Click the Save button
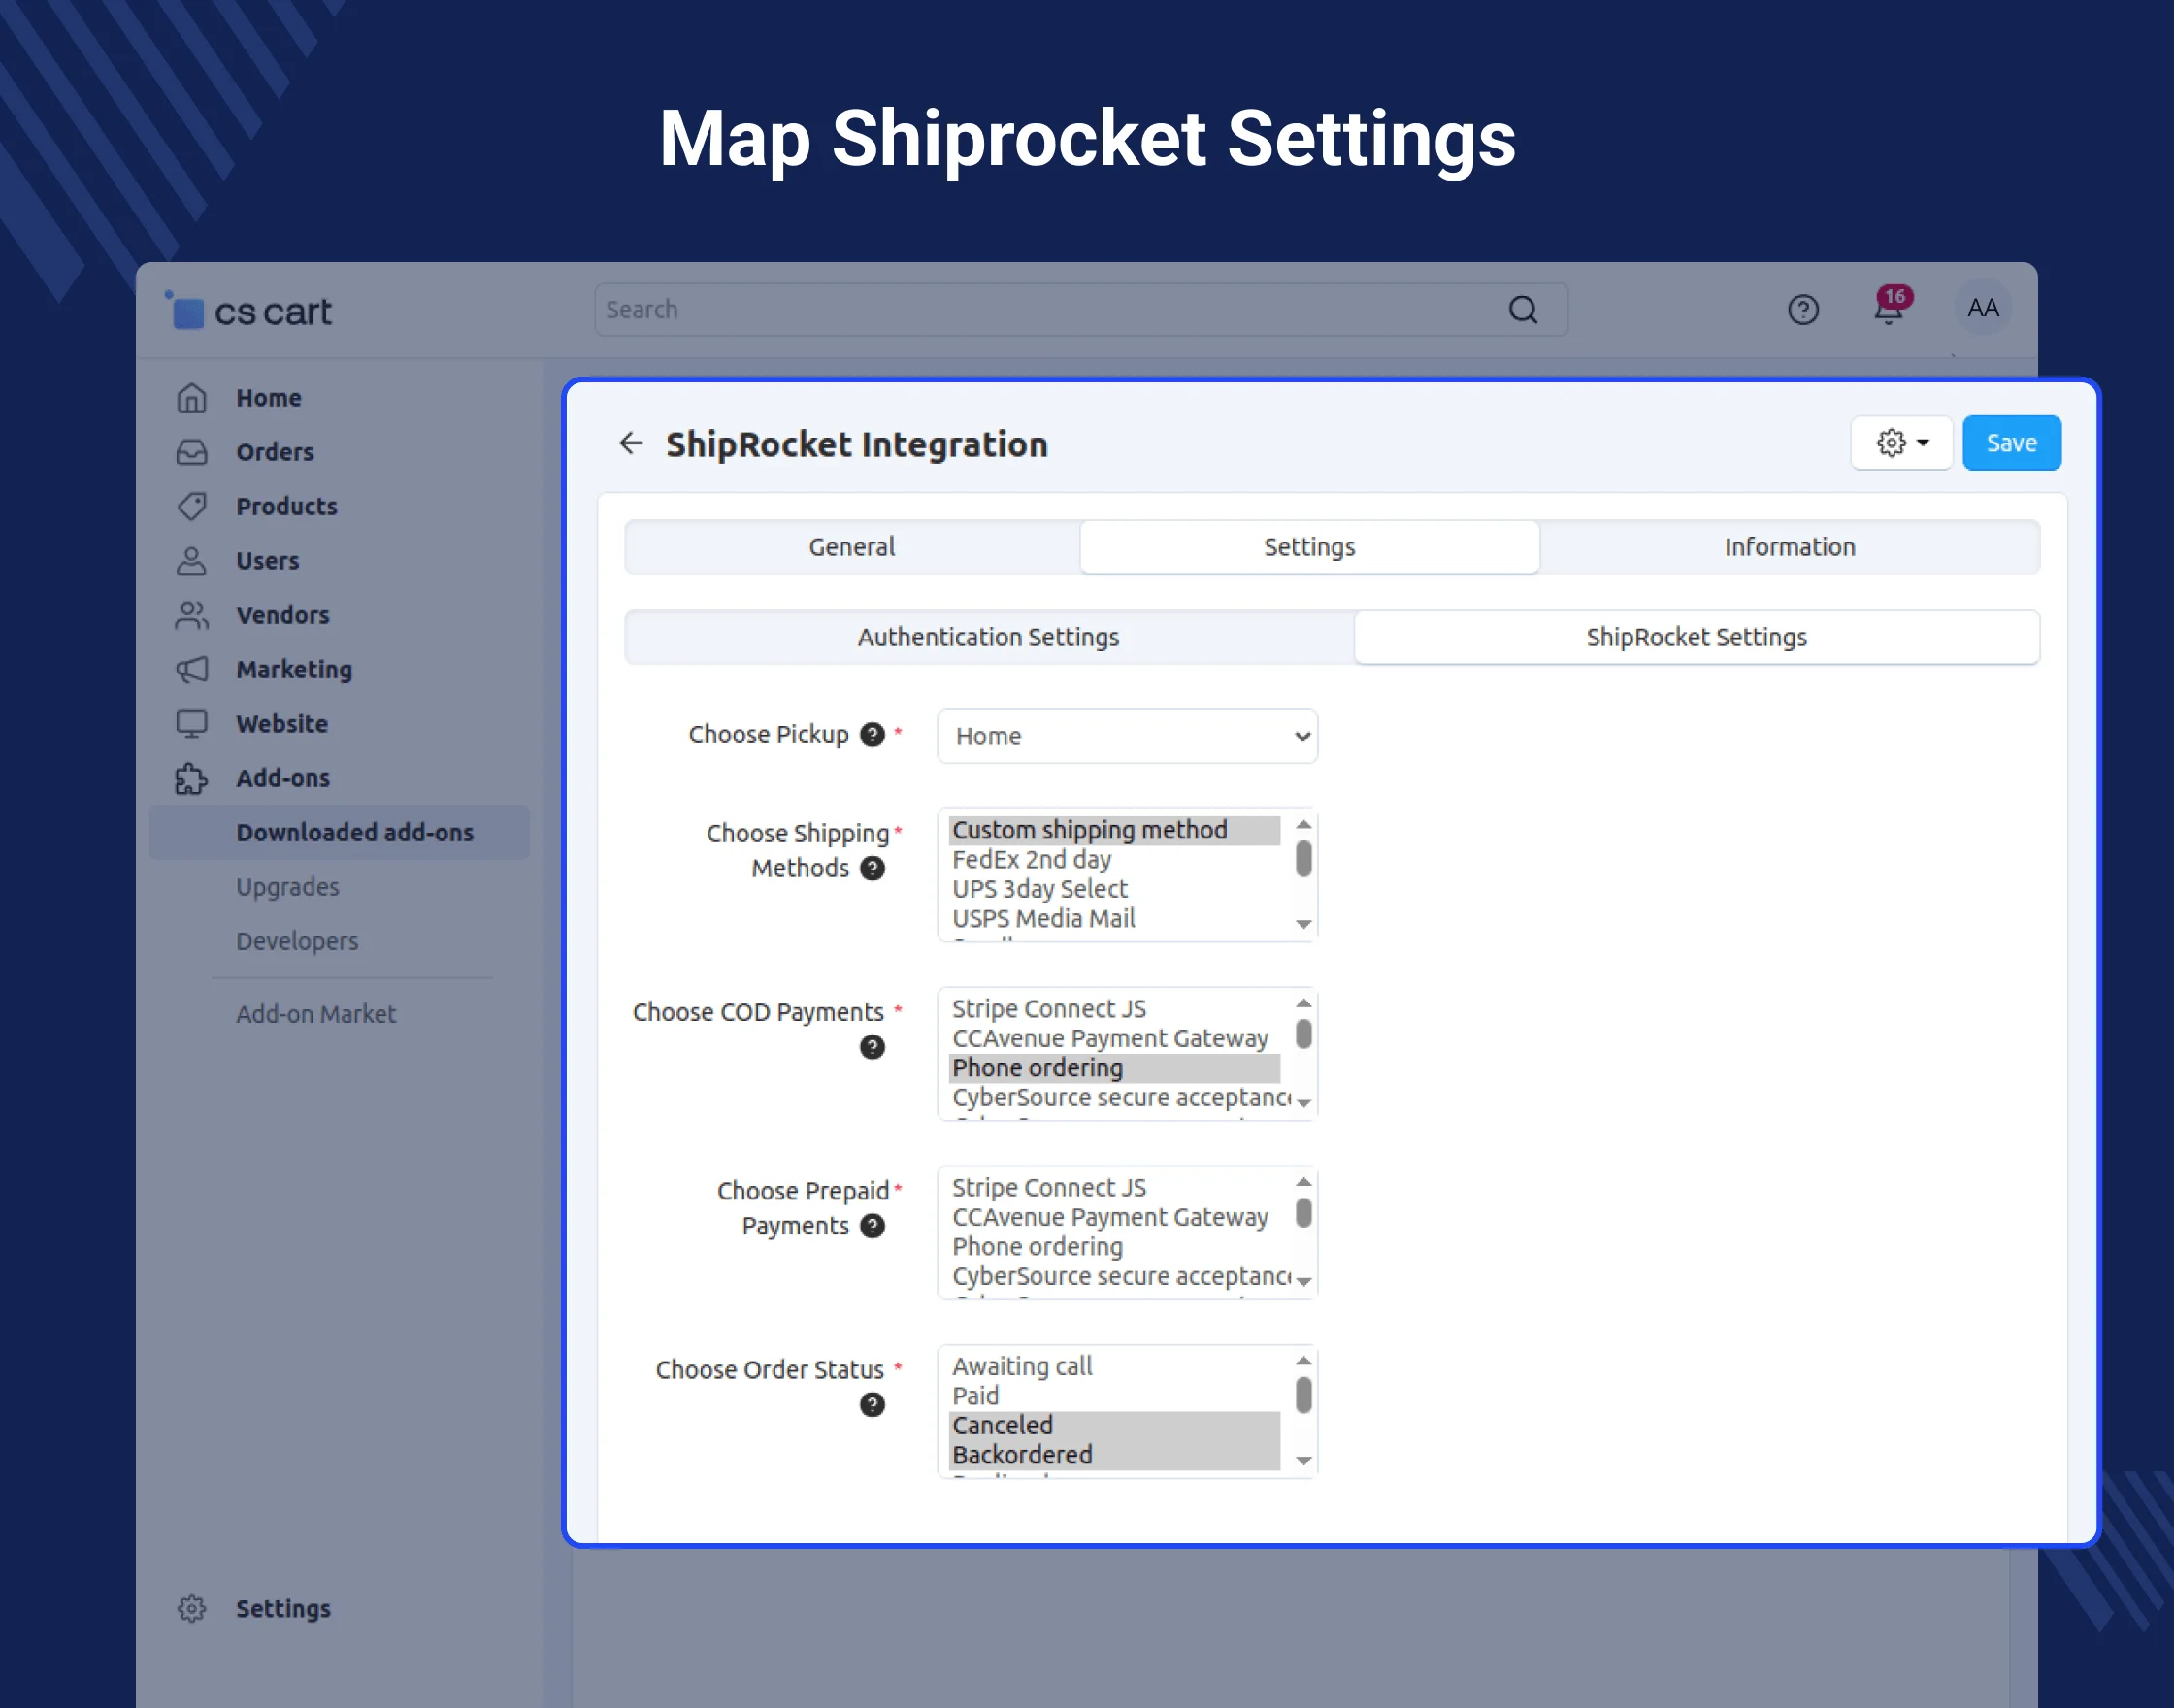Screen dimensions: 2174x1708 pos(2010,443)
